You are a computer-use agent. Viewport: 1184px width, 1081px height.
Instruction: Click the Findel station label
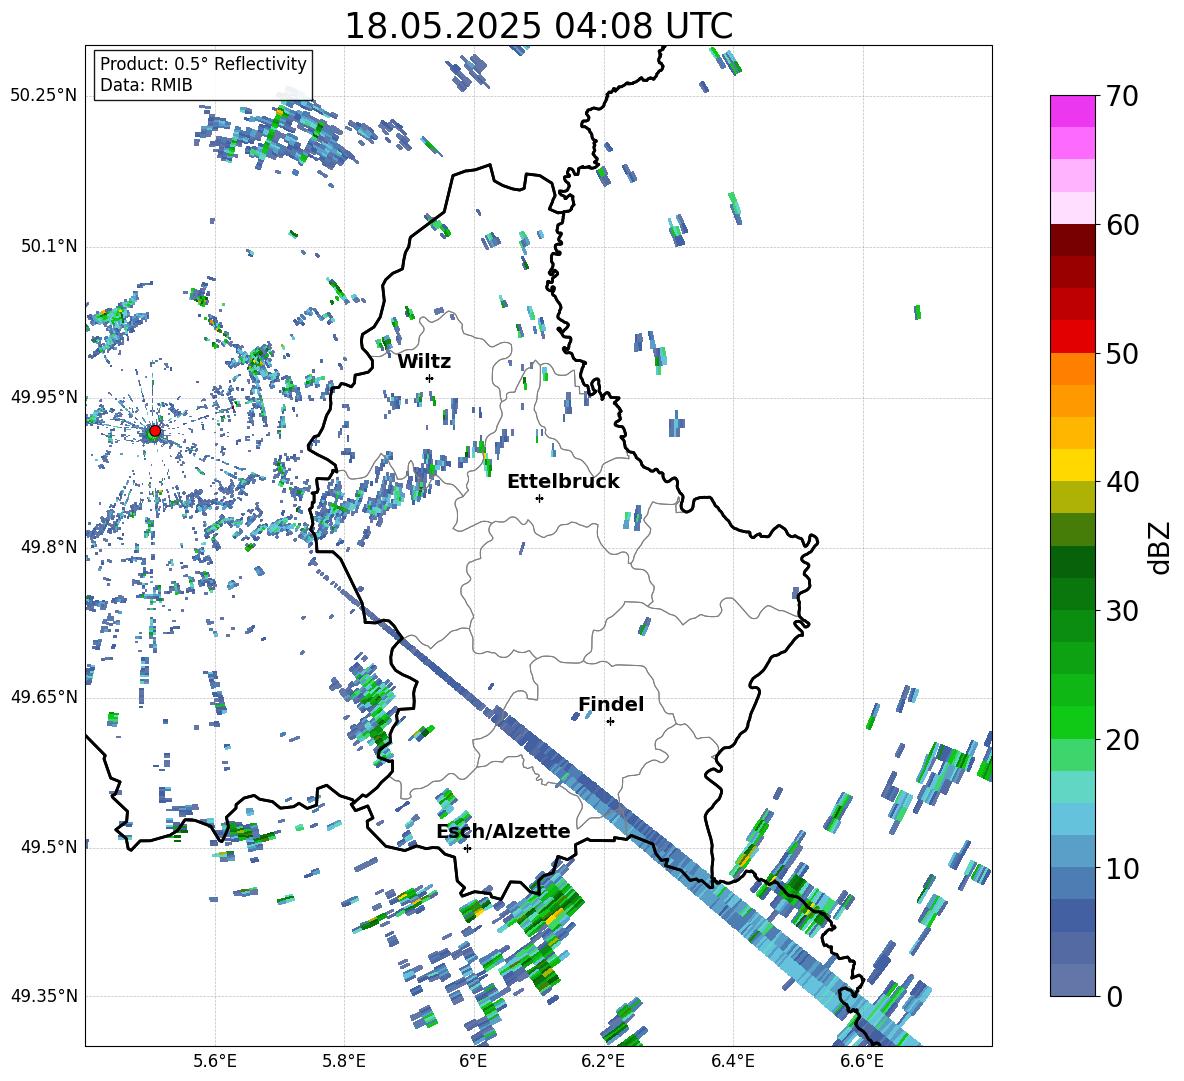611,704
